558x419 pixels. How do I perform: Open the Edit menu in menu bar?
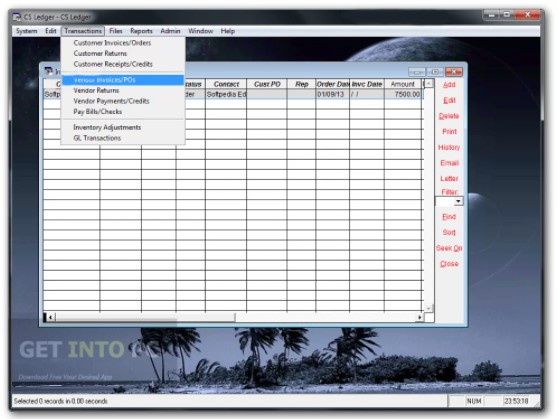coord(51,31)
